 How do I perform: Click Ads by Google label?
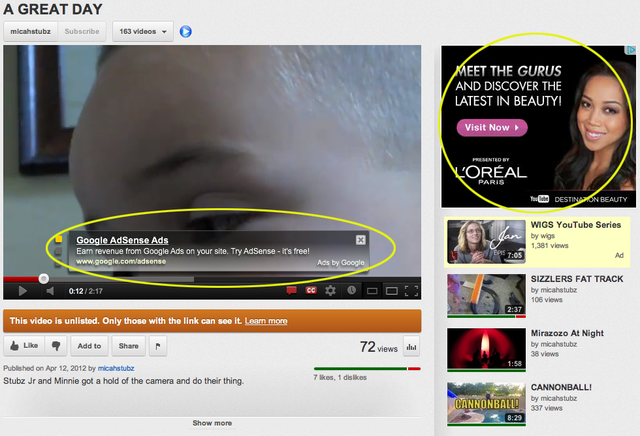(x=341, y=262)
